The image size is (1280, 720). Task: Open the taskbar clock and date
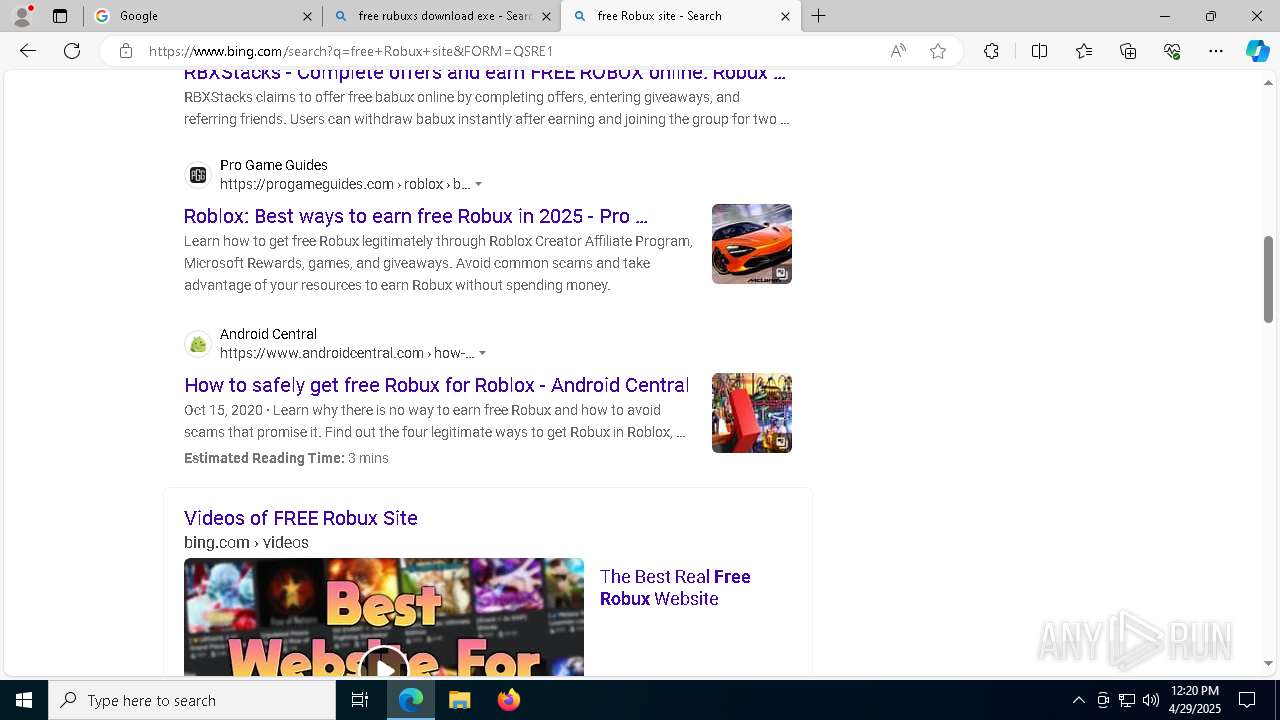(x=1195, y=700)
